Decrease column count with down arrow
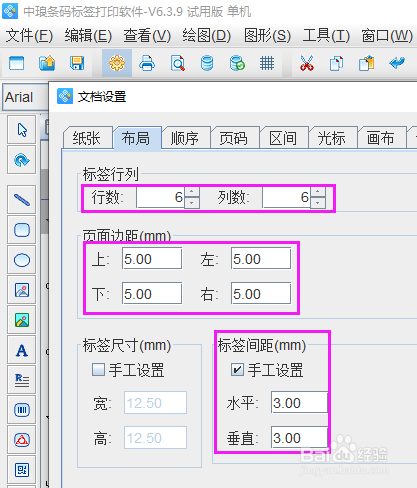 [x=318, y=203]
